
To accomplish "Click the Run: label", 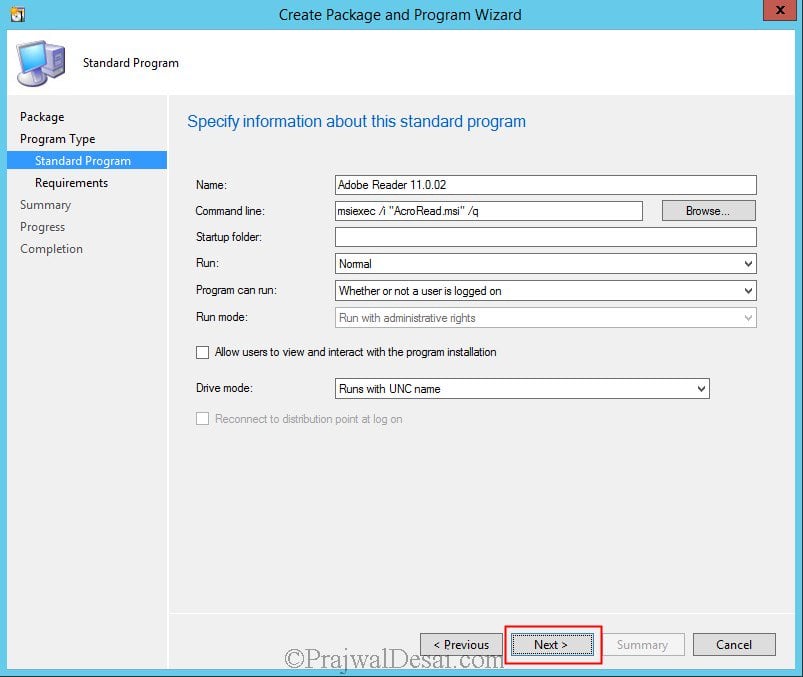I will point(207,263).
